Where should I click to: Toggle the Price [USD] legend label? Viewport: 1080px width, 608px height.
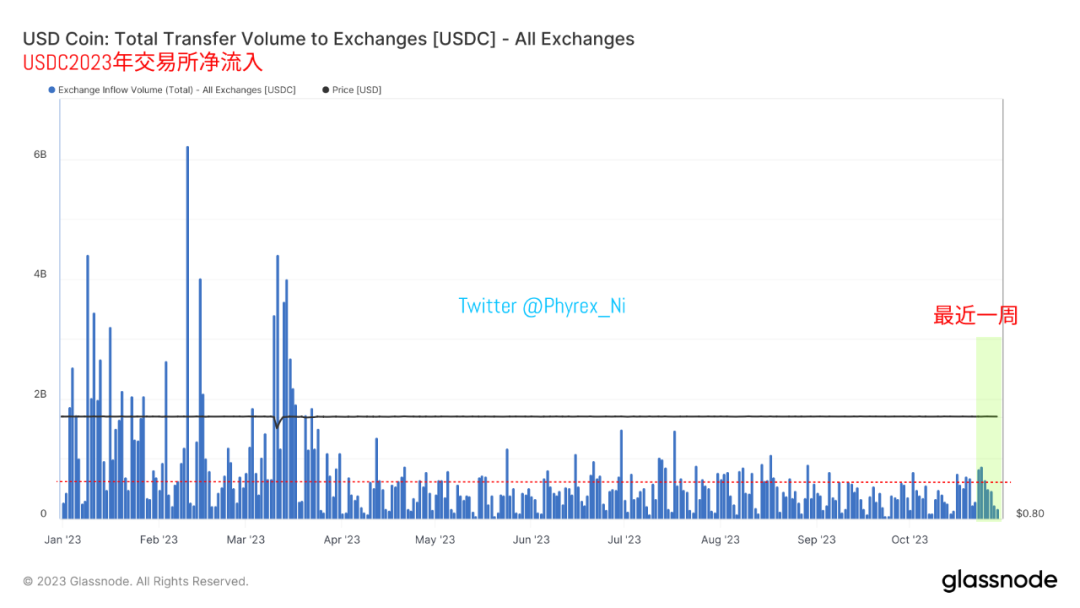(357, 90)
